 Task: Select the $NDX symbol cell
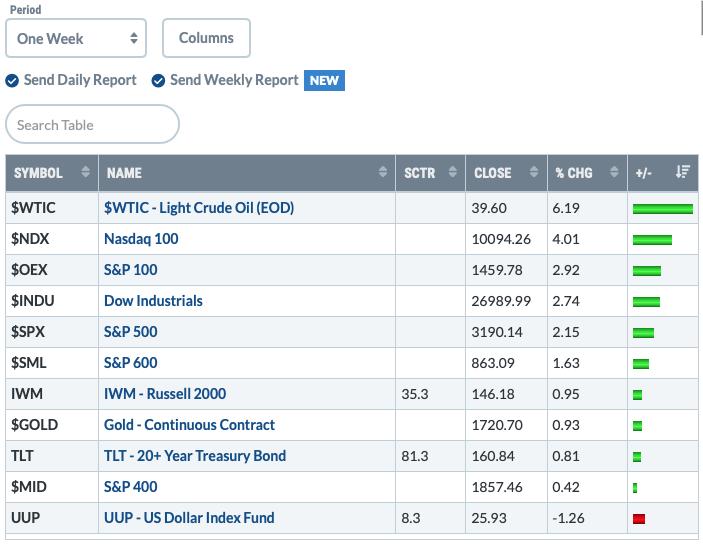52,239
